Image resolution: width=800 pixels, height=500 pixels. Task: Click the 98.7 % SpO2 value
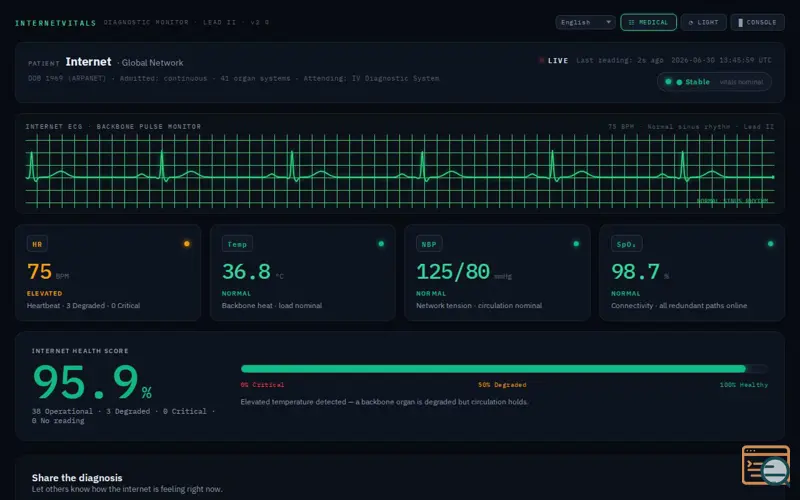[640, 271]
